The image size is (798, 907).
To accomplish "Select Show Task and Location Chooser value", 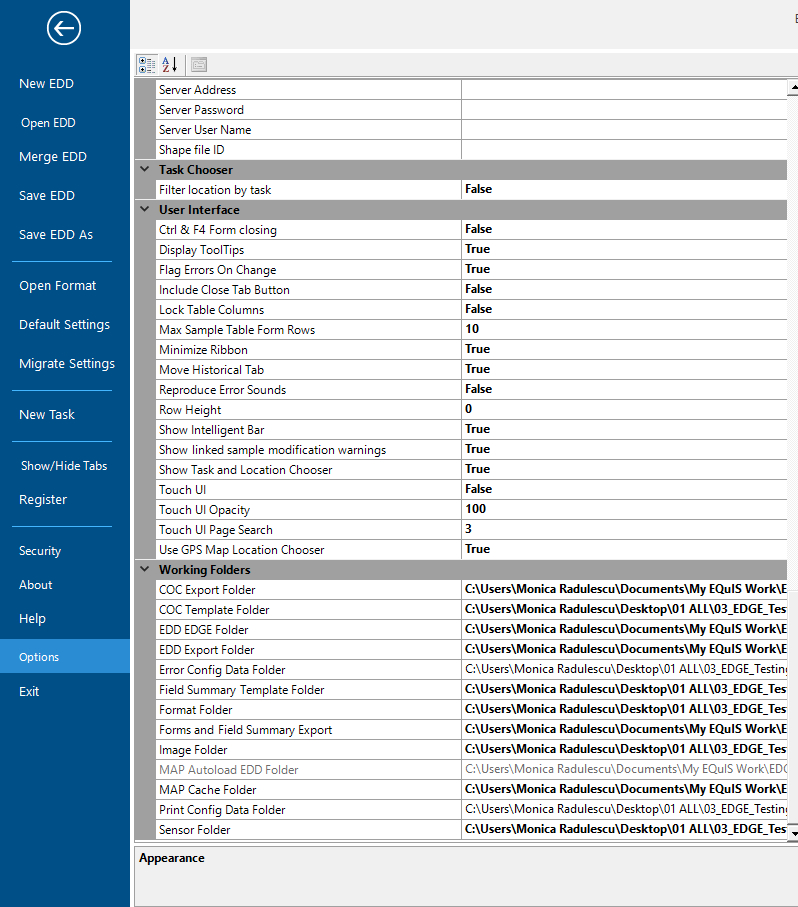I will pyautogui.click(x=624, y=470).
